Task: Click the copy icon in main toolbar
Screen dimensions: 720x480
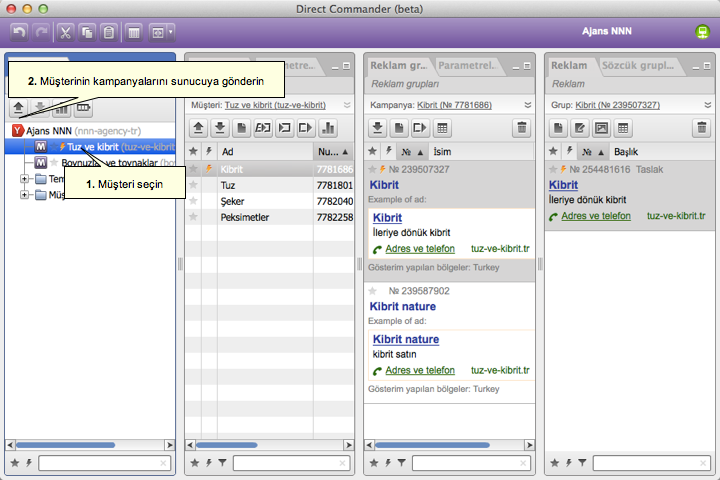Action: pos(87,33)
